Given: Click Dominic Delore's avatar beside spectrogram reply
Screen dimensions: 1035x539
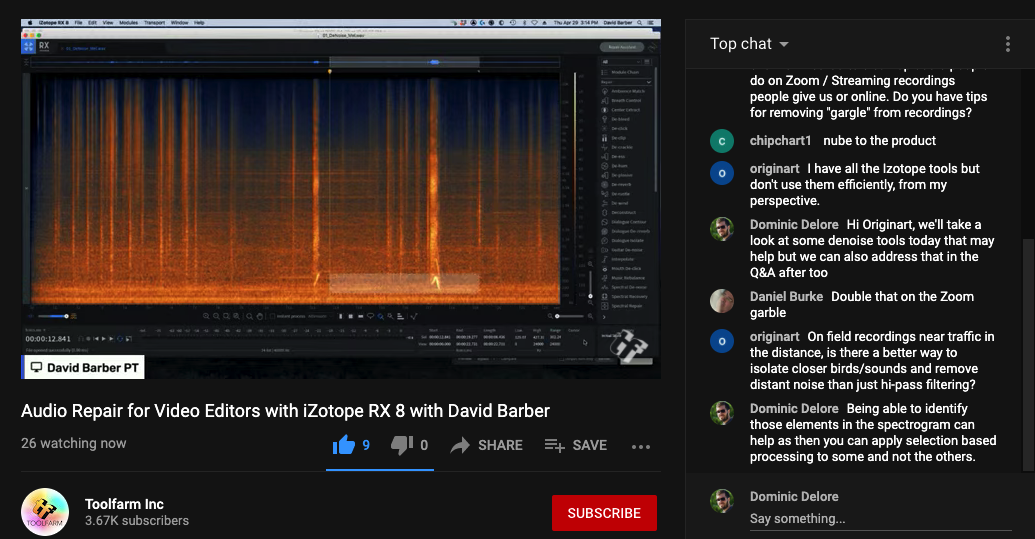Looking at the screenshot, I should [721, 413].
